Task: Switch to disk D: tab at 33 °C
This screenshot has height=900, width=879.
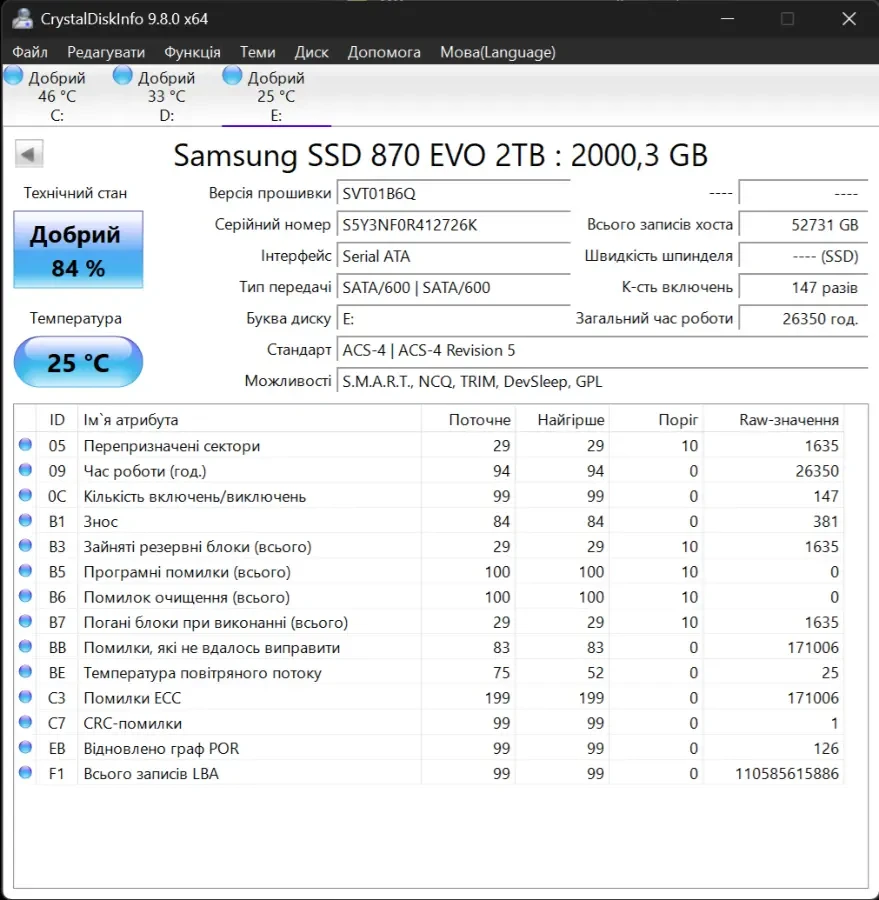Action: pyautogui.click(x=166, y=96)
